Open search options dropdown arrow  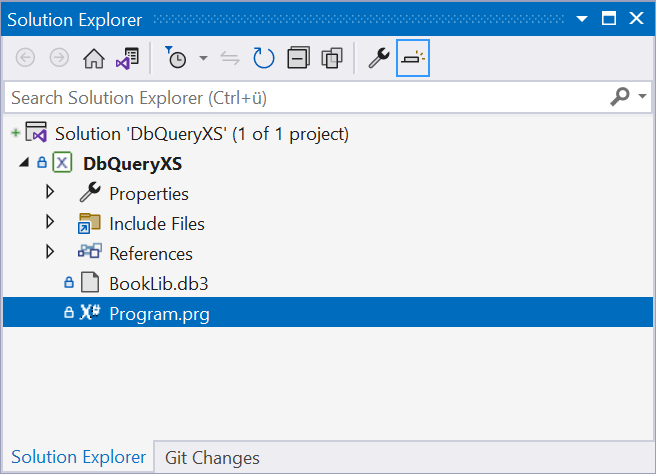(x=642, y=97)
